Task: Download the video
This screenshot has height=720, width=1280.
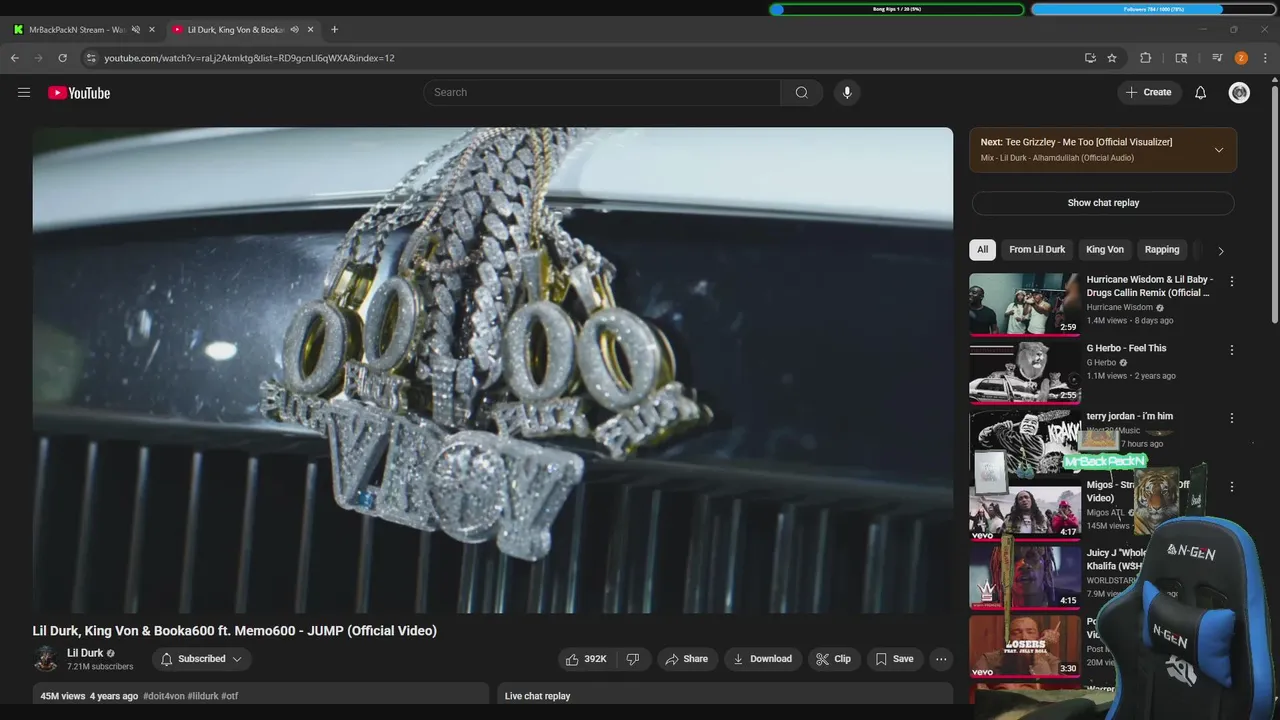Action: pyautogui.click(x=763, y=659)
